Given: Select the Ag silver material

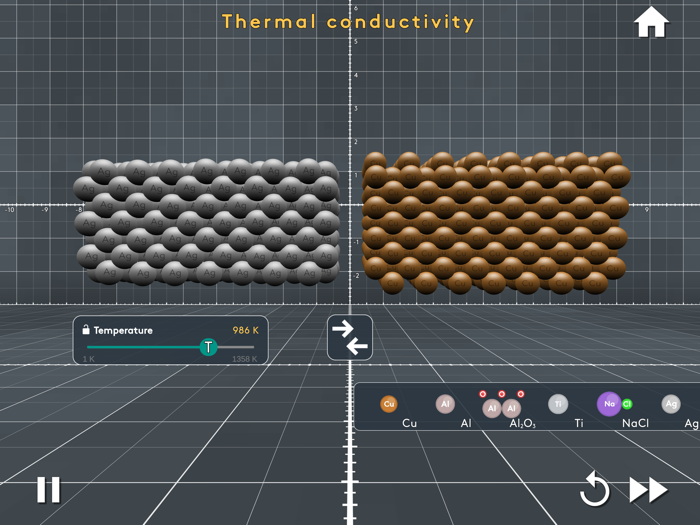Looking at the screenshot, I should [671, 404].
